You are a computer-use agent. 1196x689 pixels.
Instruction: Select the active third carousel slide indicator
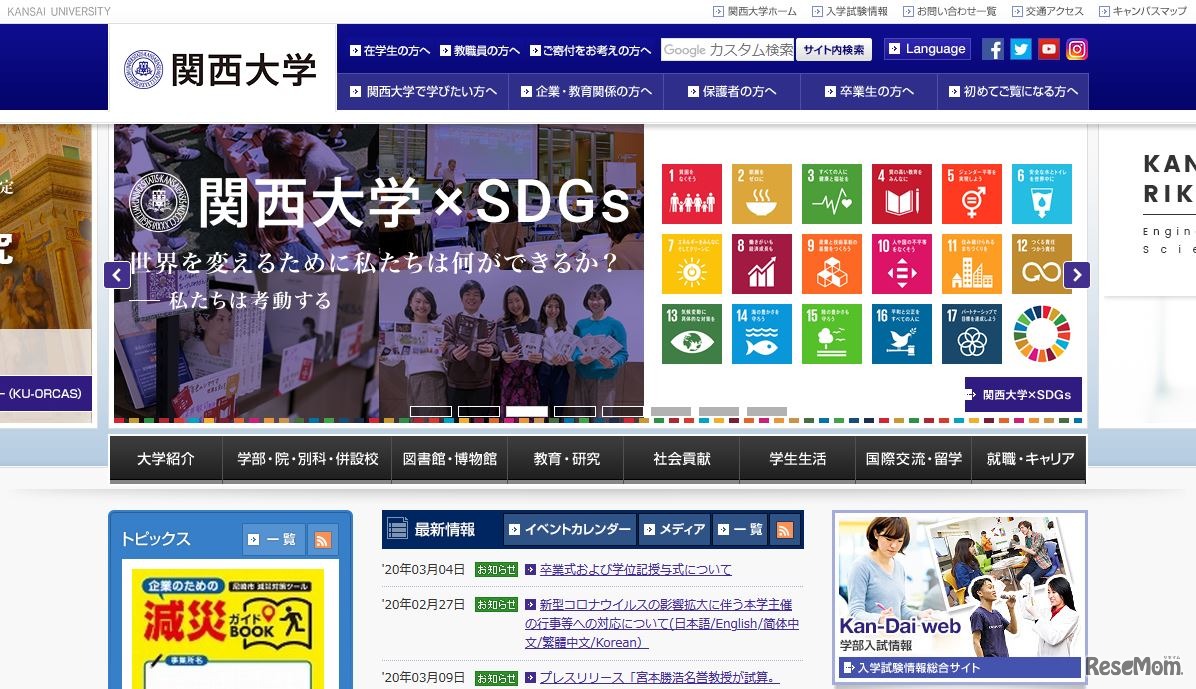[527, 411]
